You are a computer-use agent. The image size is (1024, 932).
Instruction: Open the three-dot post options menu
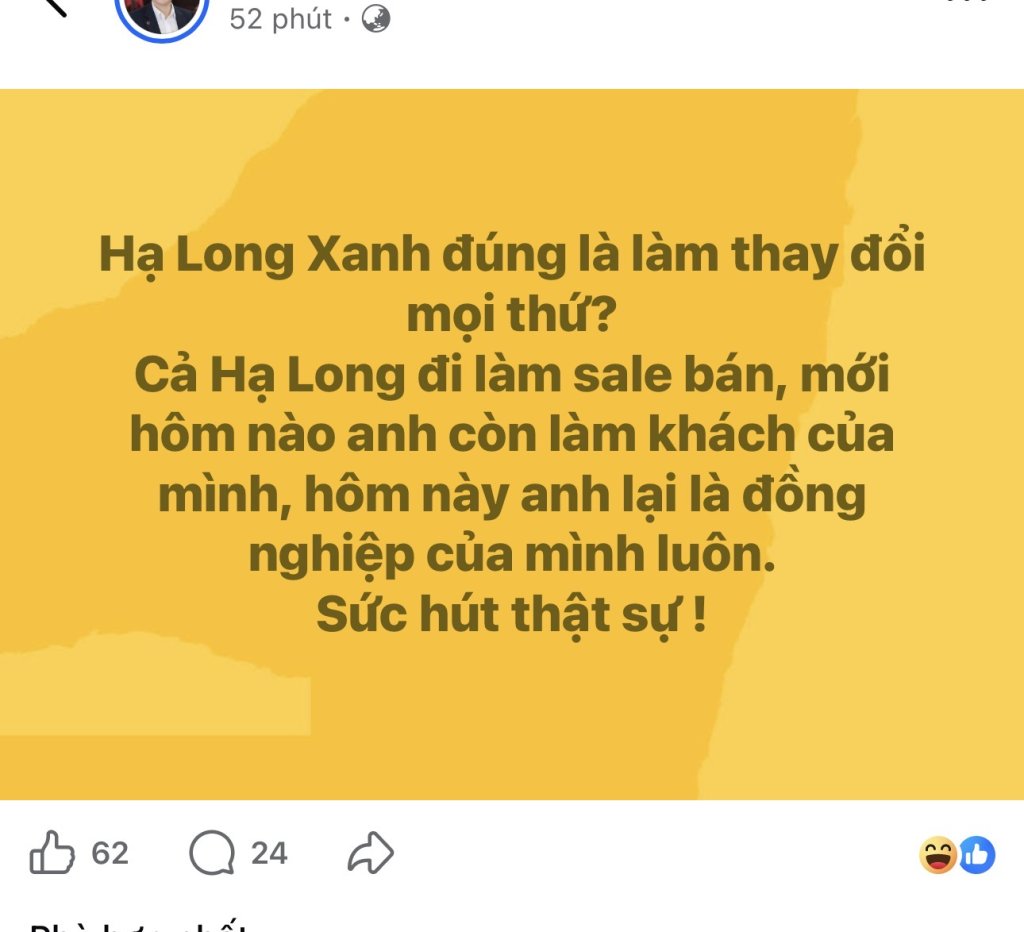pos(969,2)
